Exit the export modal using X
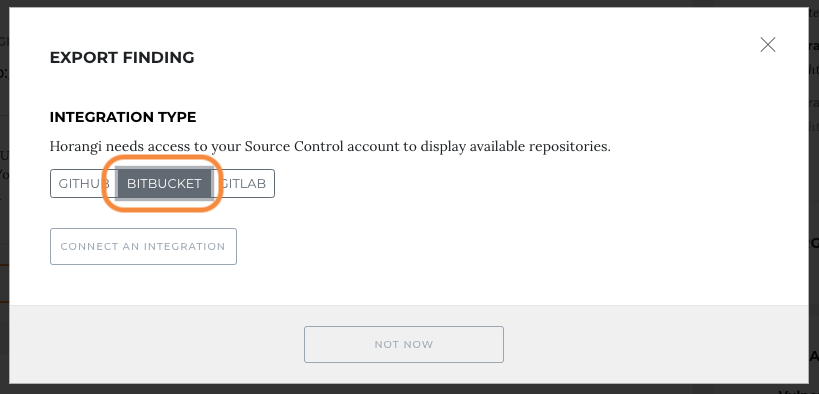The height and width of the screenshot is (394, 819). pyautogui.click(x=767, y=44)
